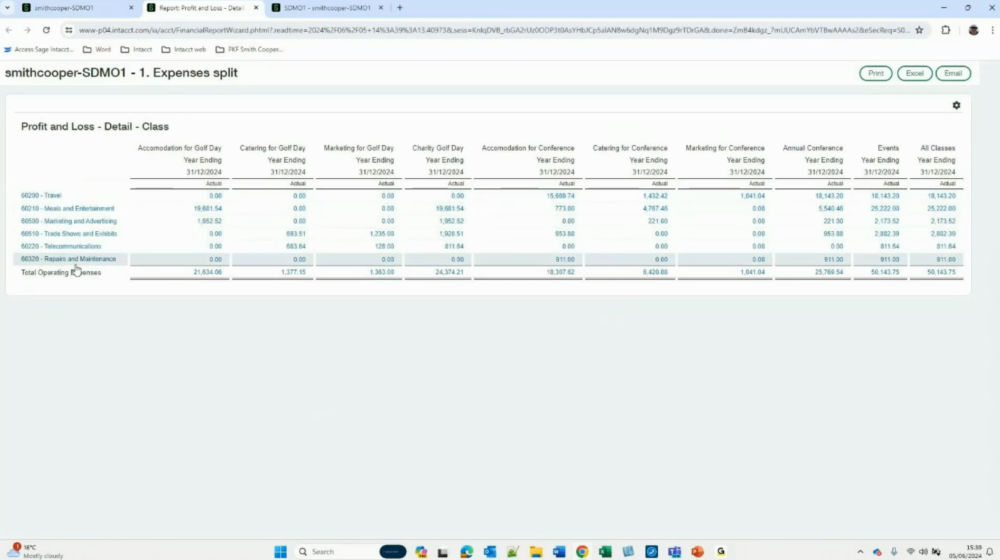Open the weather widget showing 16°C
1000x560 pixels.
[35, 552]
